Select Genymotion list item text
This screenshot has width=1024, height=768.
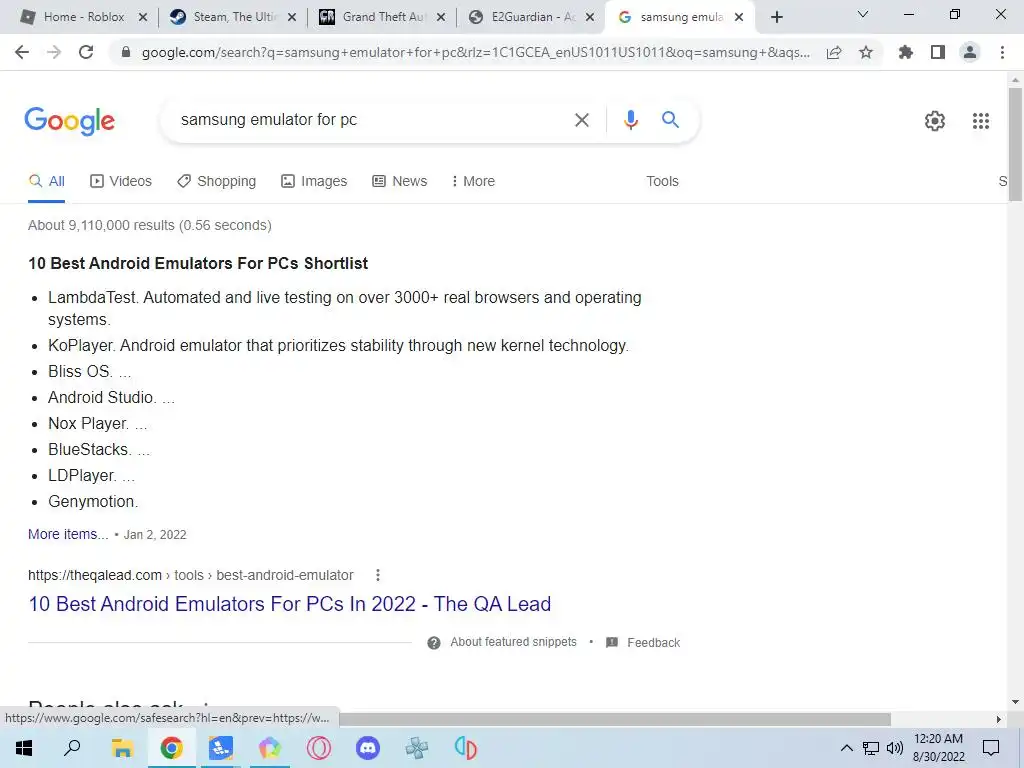[93, 502]
